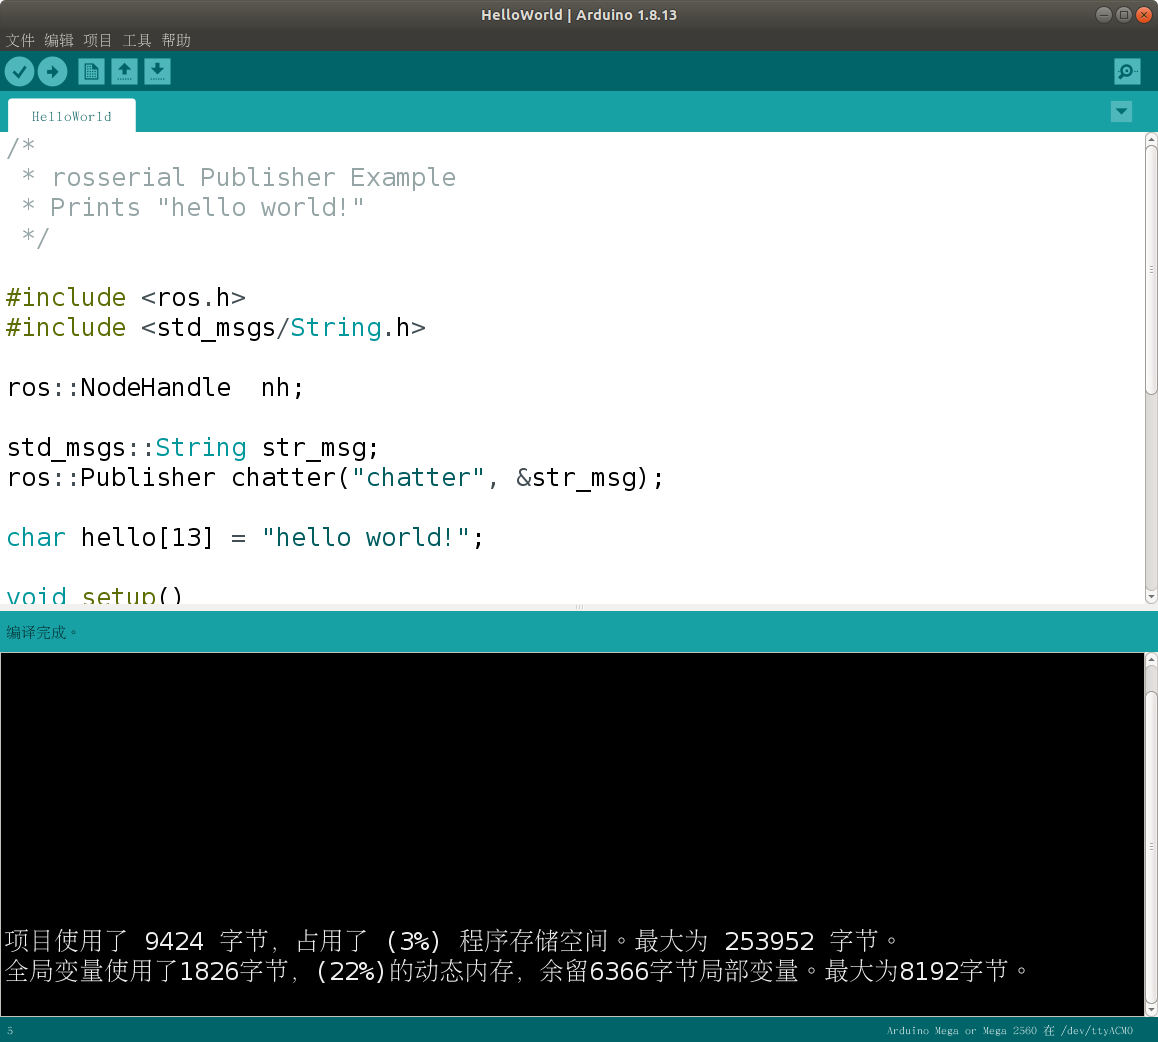The image size is (1158, 1042).
Task: Open the 编辑 menu
Action: [58, 40]
